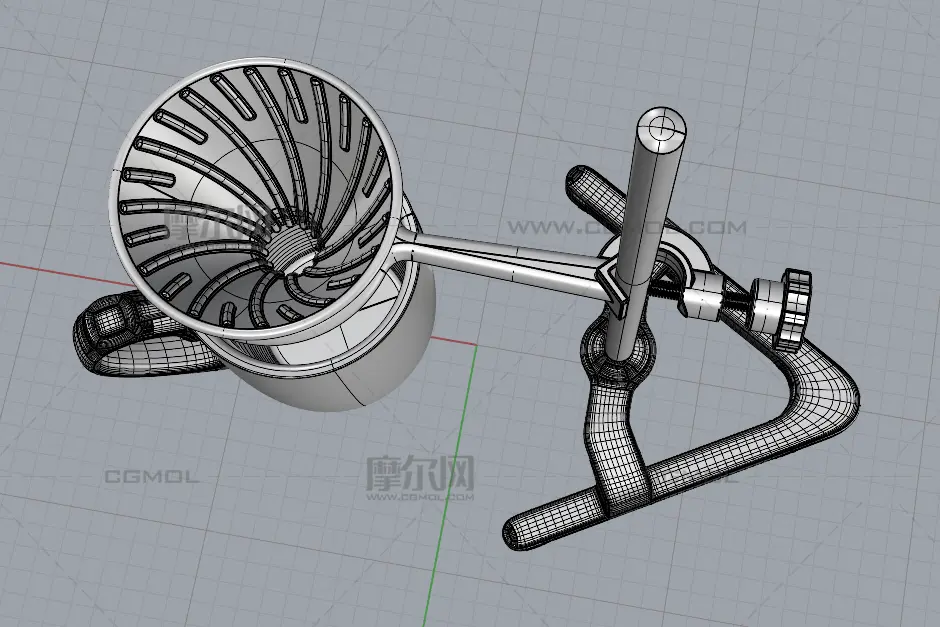Select the wireframe tube end behind the rod
The width and height of the screenshot is (940, 627).
[x=585, y=185]
